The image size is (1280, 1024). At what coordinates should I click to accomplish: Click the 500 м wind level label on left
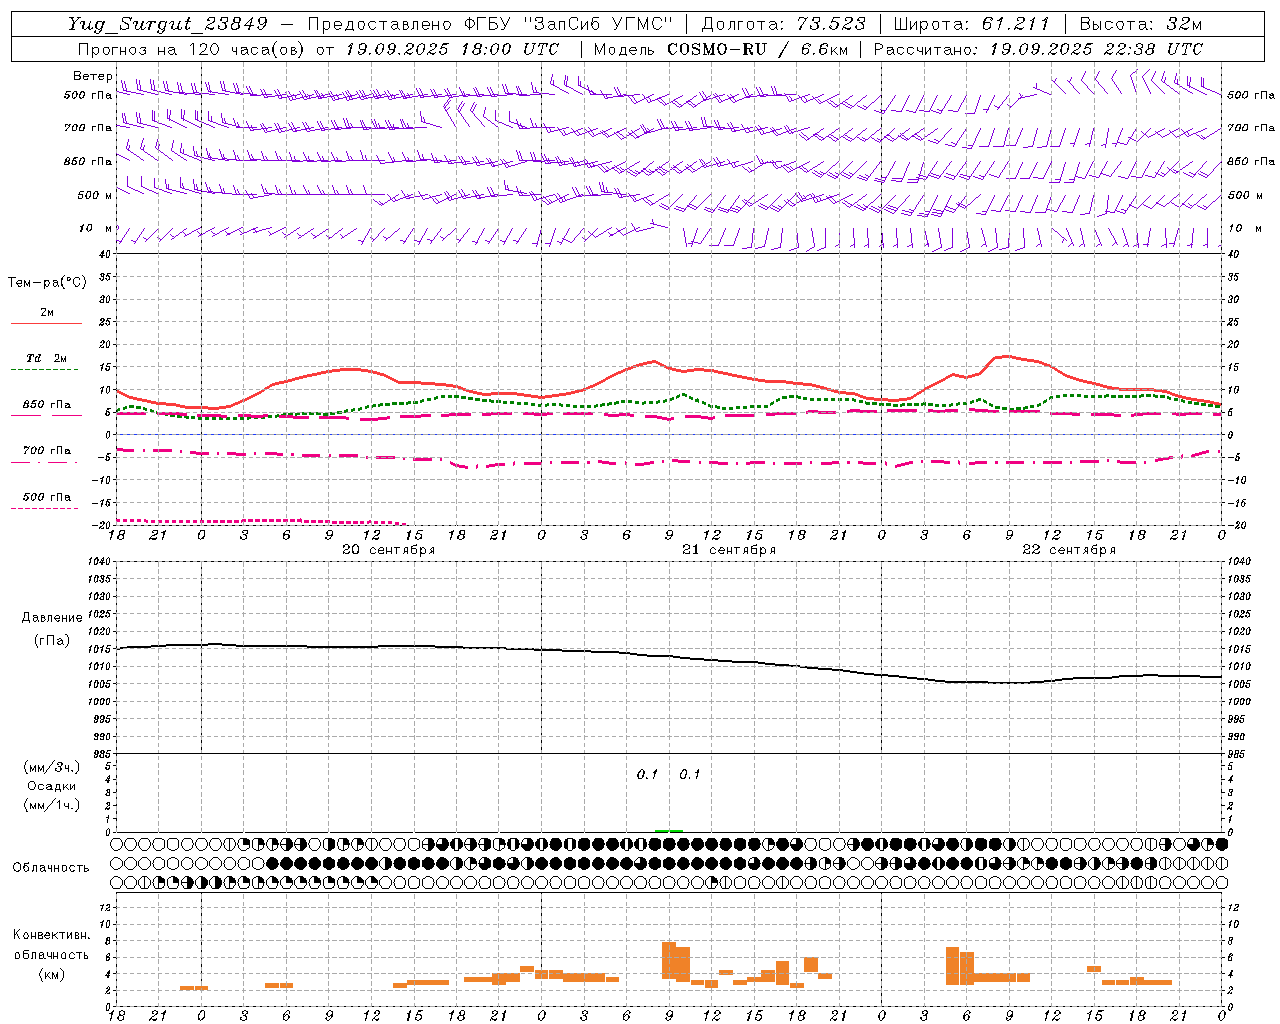pyautogui.click(x=96, y=196)
